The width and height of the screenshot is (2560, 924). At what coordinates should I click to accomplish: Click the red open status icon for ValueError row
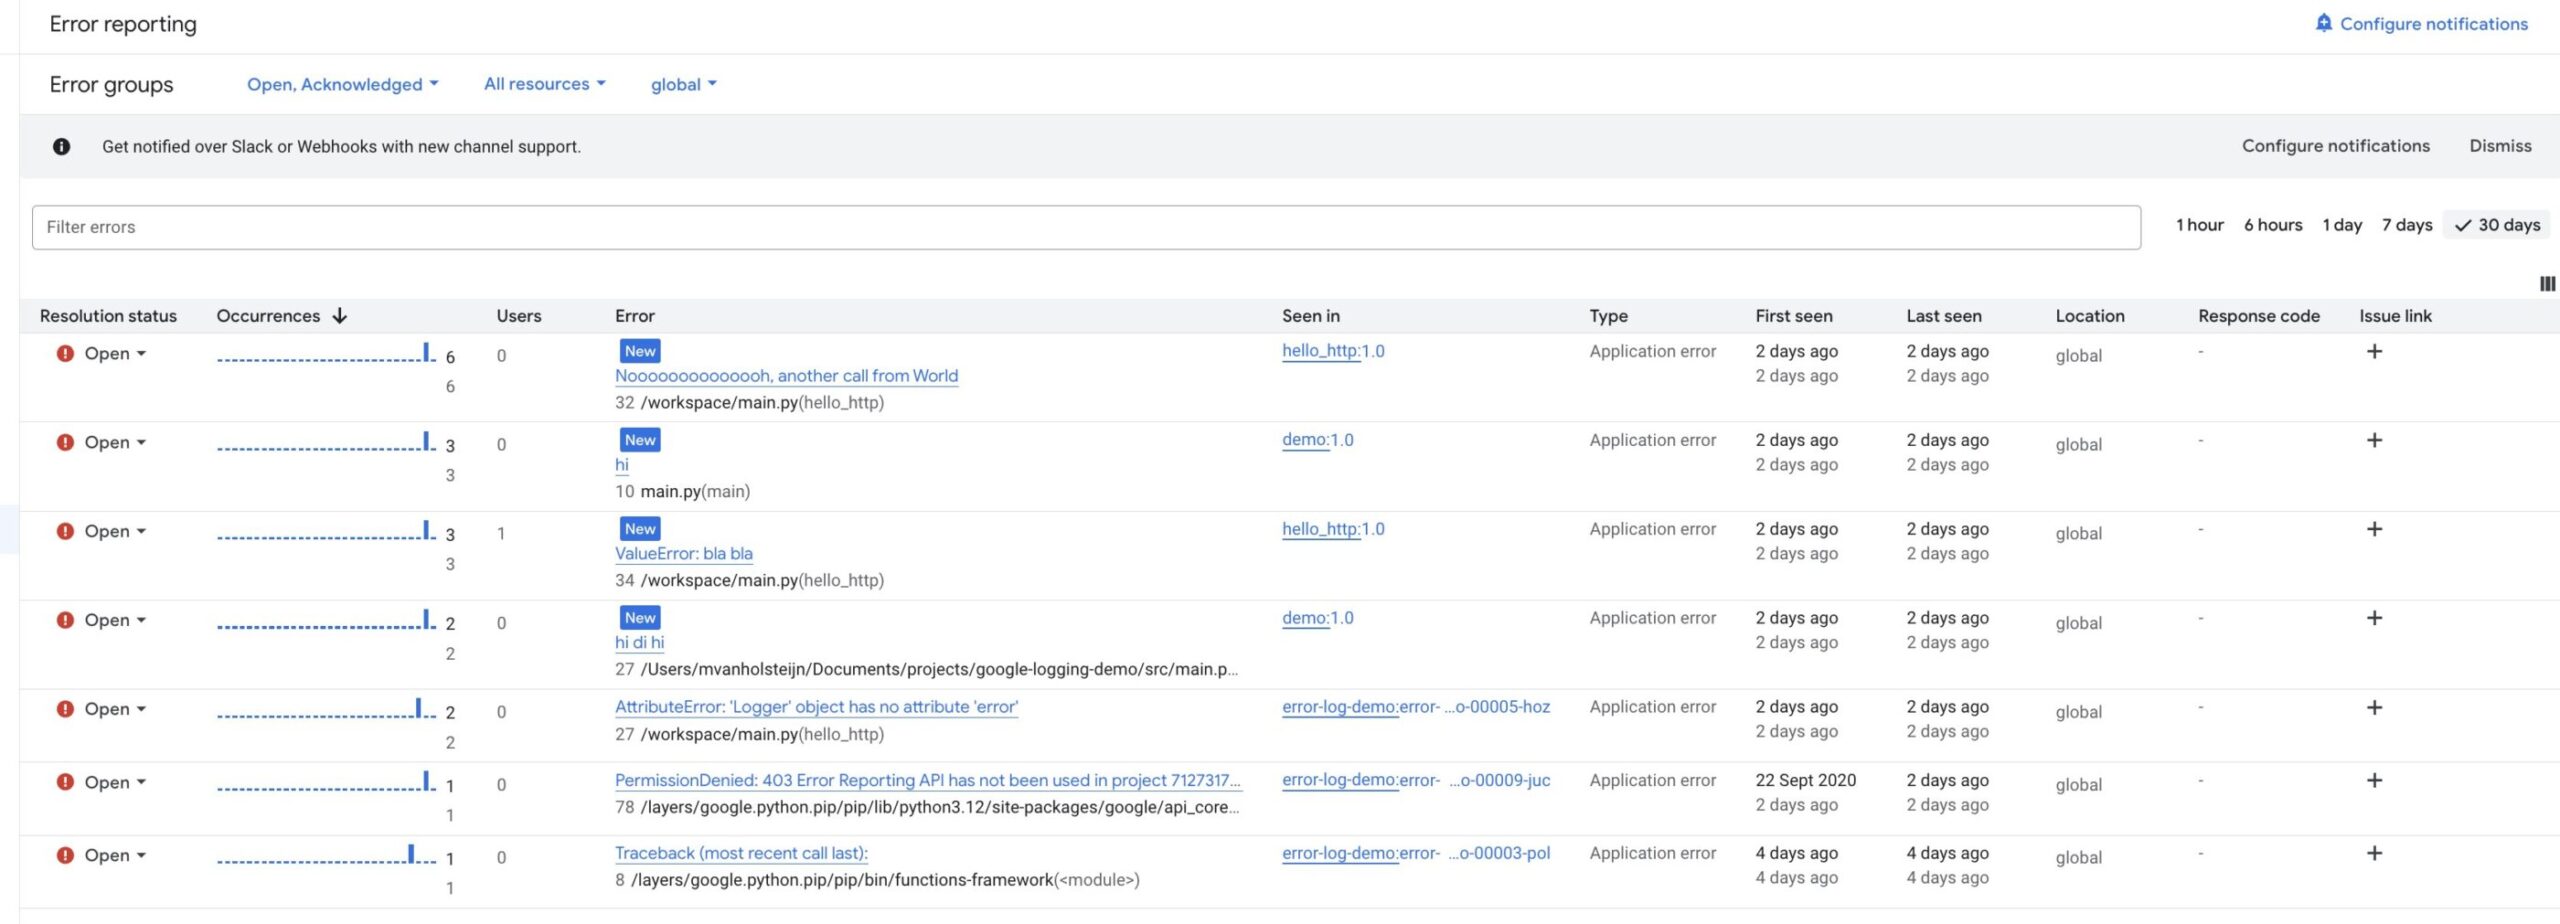(x=65, y=531)
